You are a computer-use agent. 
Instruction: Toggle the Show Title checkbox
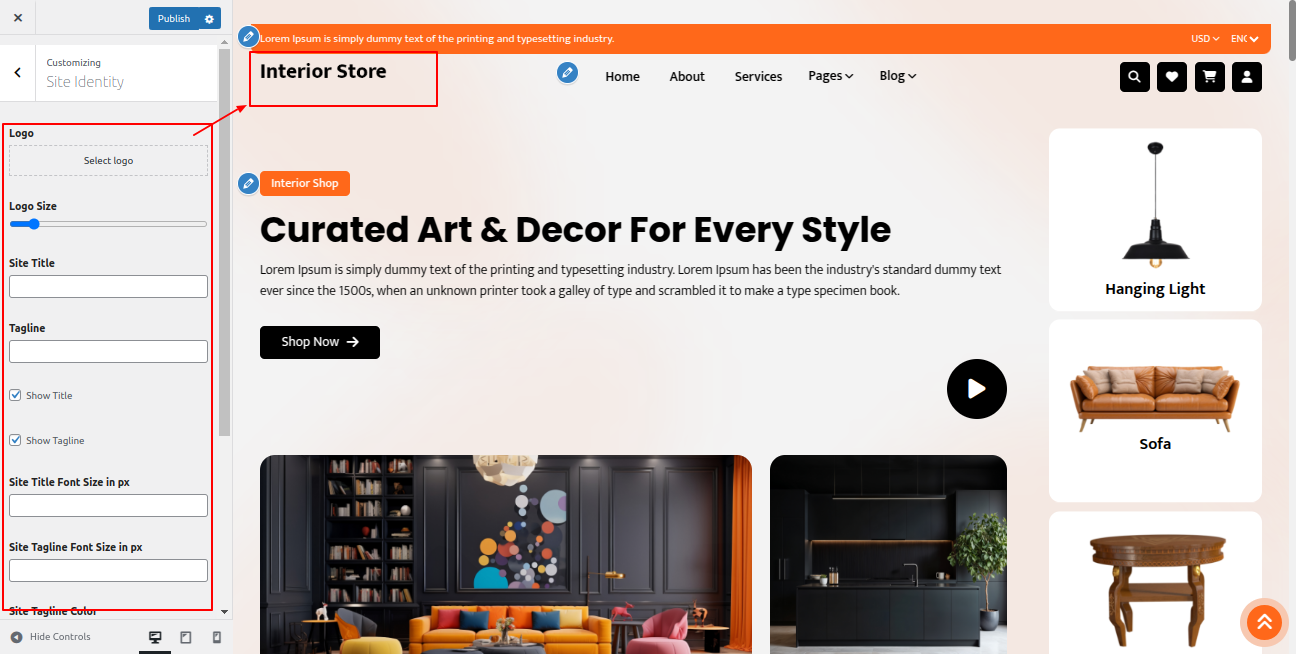click(15, 395)
